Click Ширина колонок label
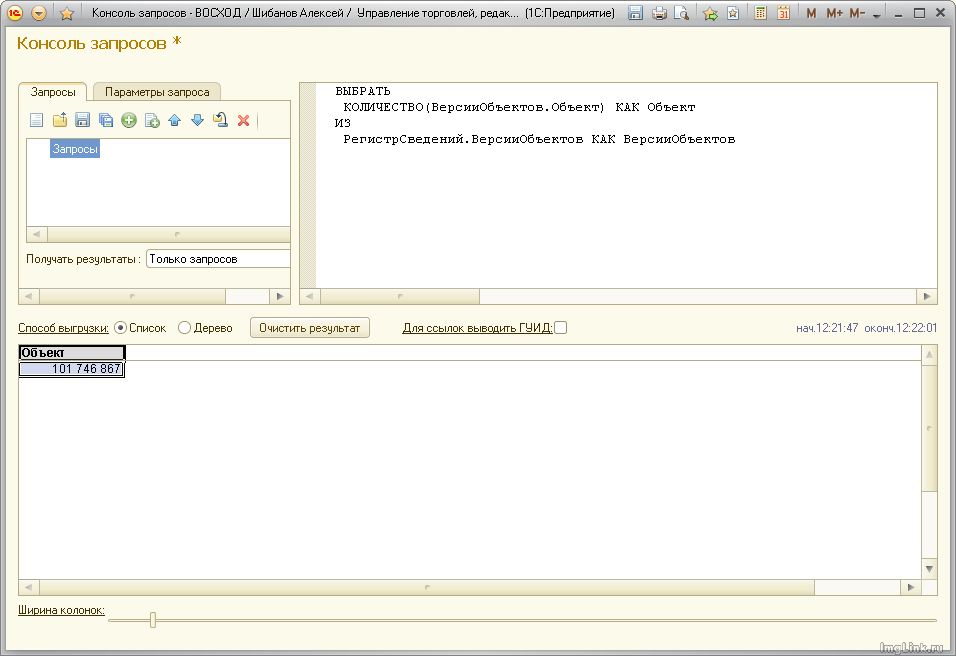Image resolution: width=956 pixels, height=656 pixels. [61, 610]
